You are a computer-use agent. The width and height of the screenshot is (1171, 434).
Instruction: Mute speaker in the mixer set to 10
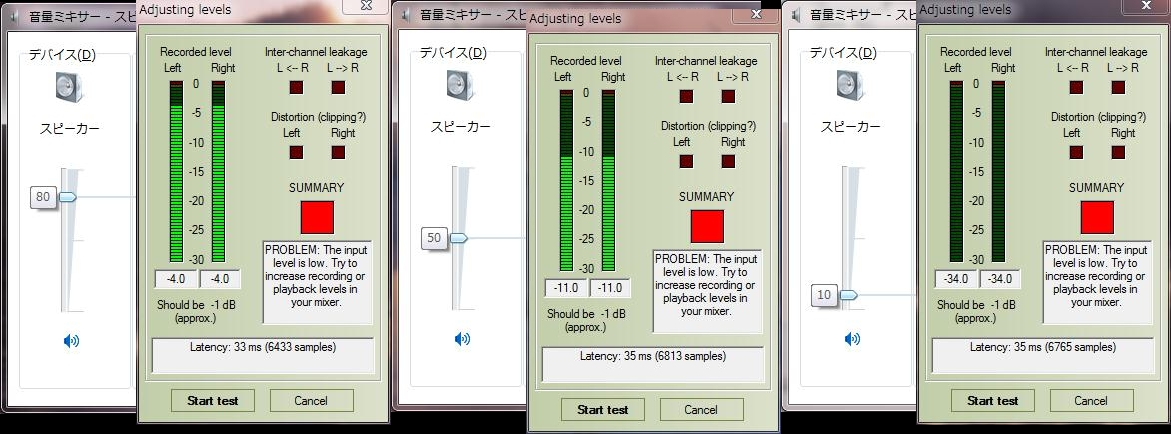coord(852,339)
